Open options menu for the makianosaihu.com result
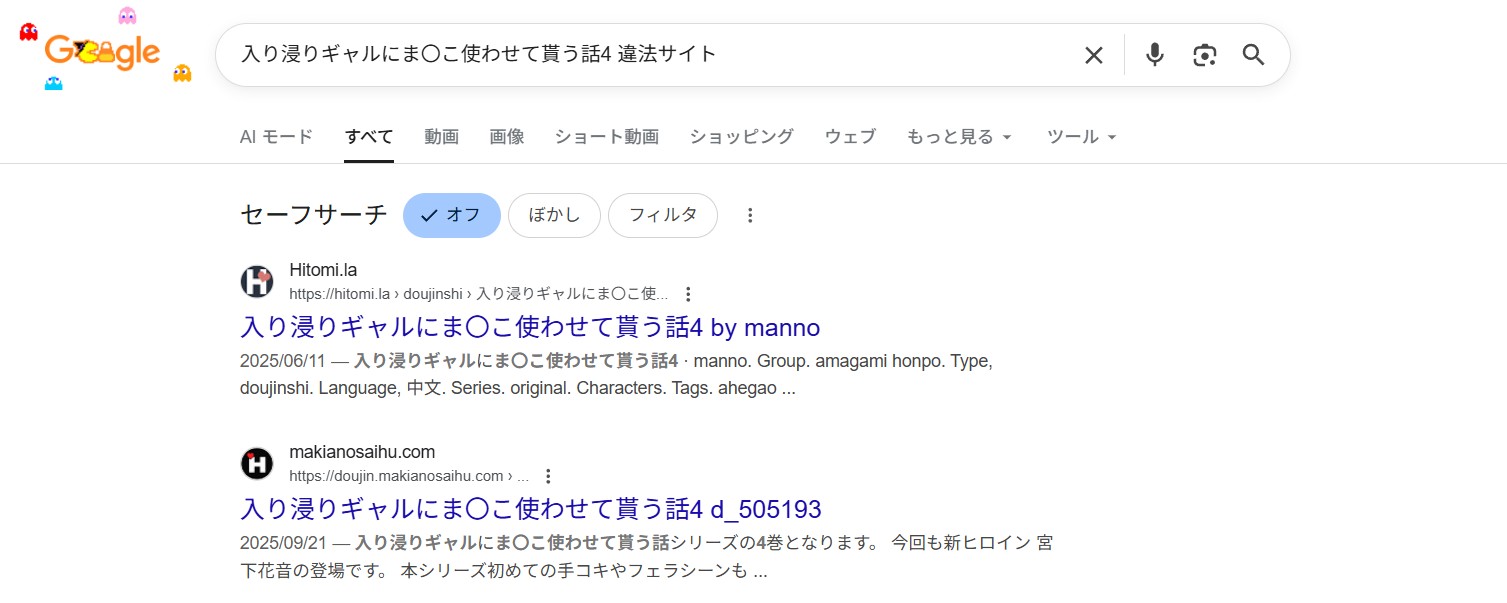The width and height of the screenshot is (1507, 603). point(548,476)
